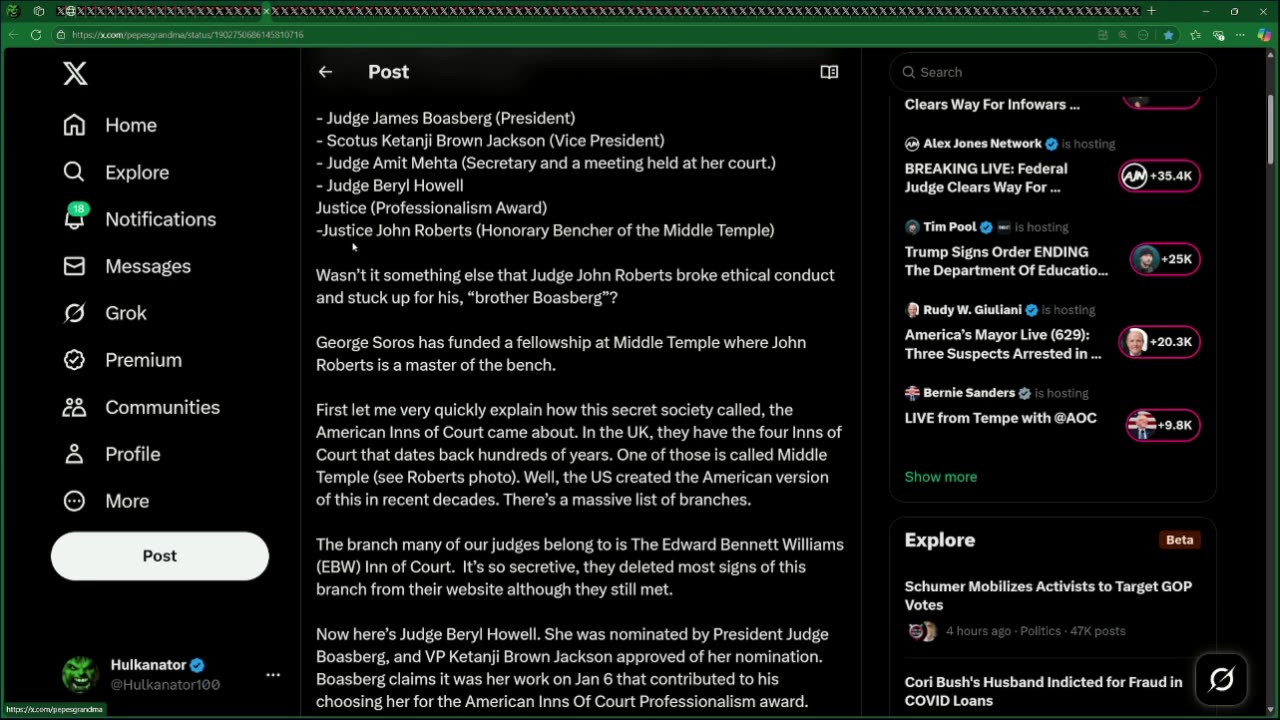
Task: Click the search magnifier icon
Action: coord(909,72)
